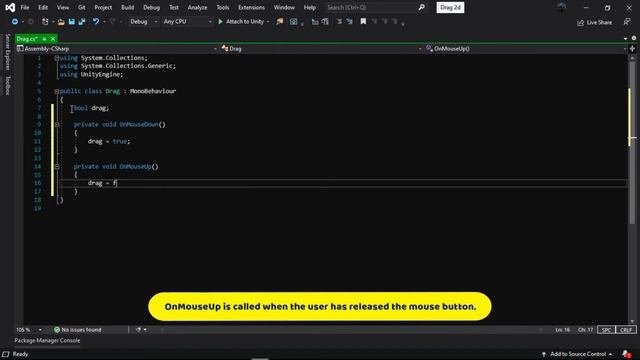The width and height of the screenshot is (640, 360).
Task: Open the File menu
Action: [x=25, y=7]
